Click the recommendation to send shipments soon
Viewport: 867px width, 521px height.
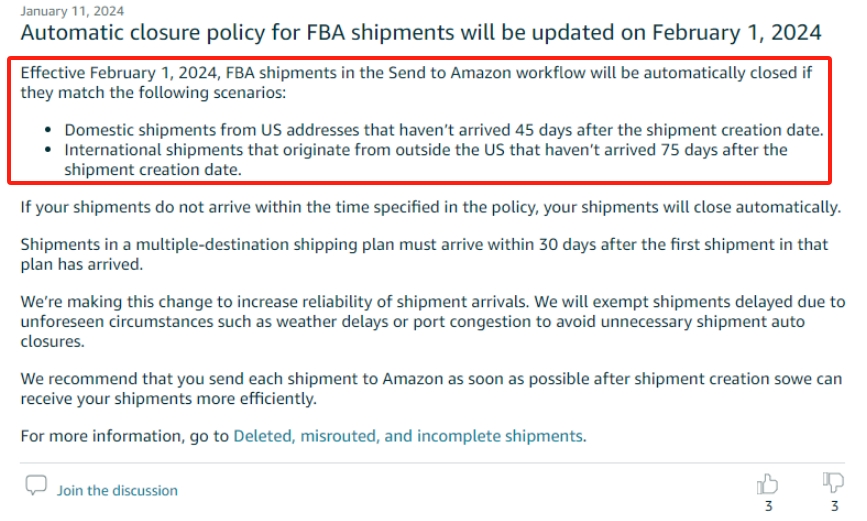(x=431, y=388)
